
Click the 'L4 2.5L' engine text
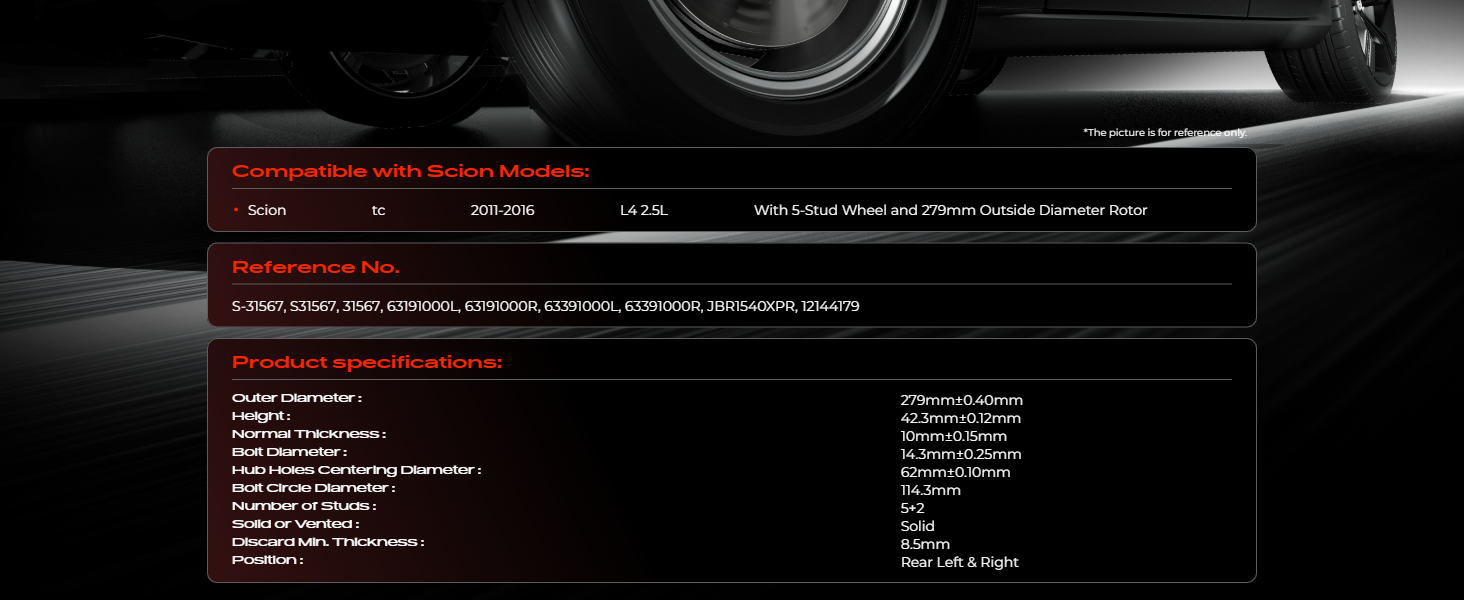pos(644,210)
